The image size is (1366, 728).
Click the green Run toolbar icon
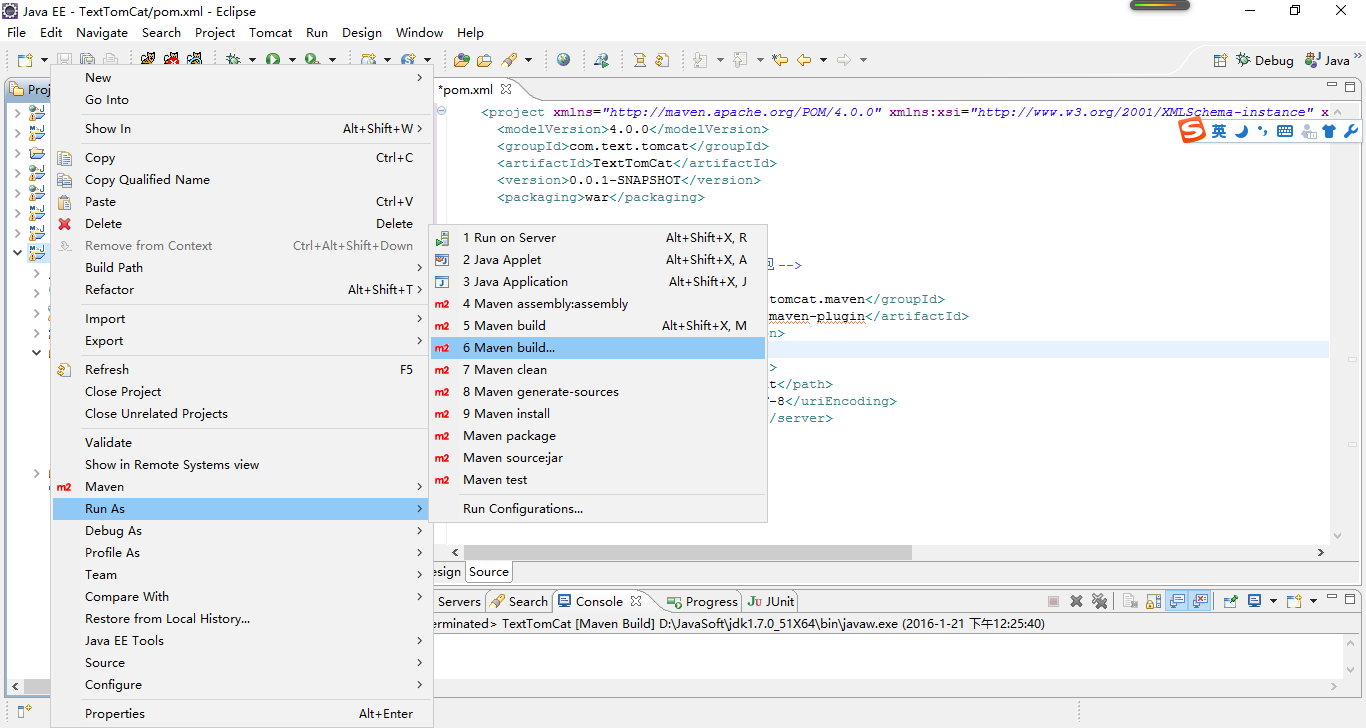click(x=273, y=60)
